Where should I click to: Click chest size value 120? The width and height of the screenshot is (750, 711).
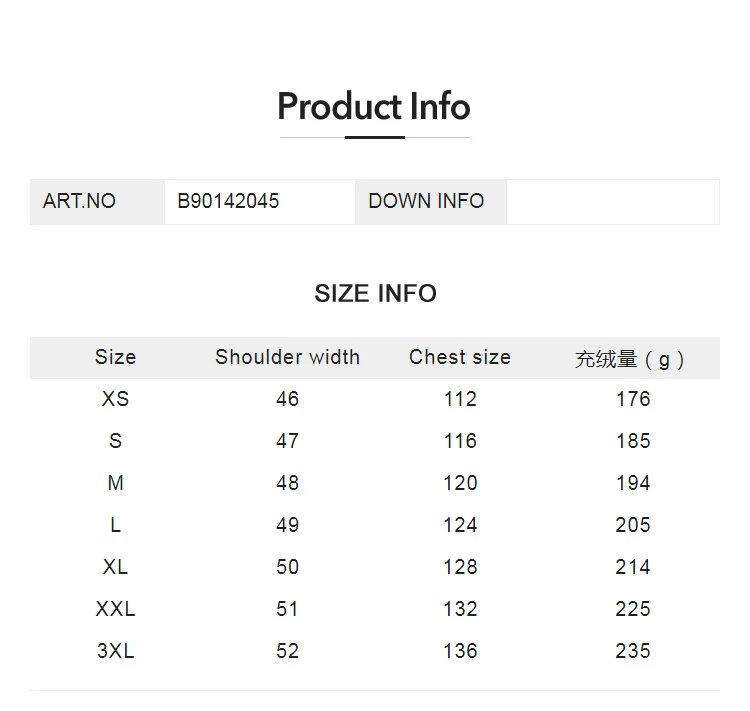coord(460,483)
